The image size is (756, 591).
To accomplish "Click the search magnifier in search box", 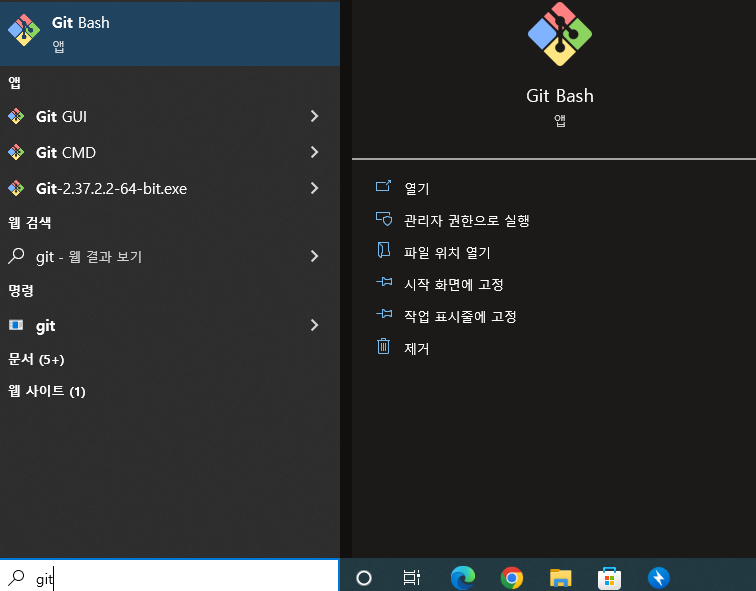I will coord(16,577).
